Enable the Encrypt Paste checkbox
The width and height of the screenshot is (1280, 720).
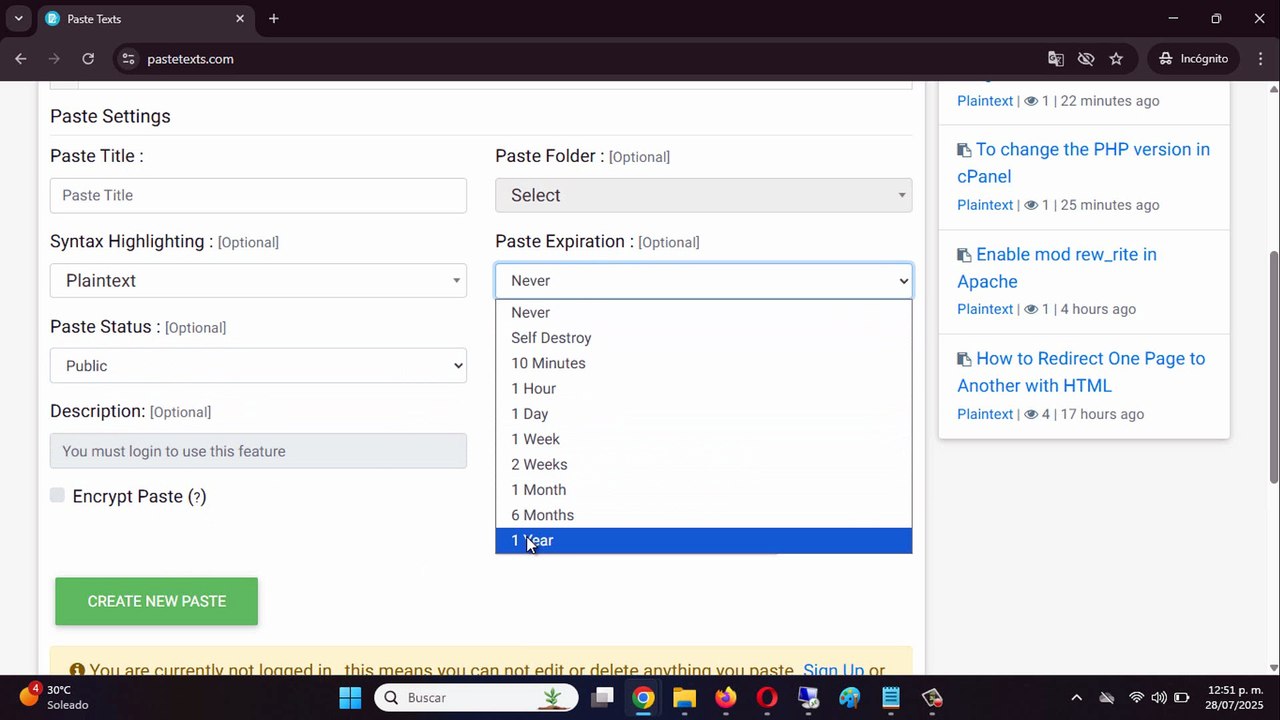point(57,495)
